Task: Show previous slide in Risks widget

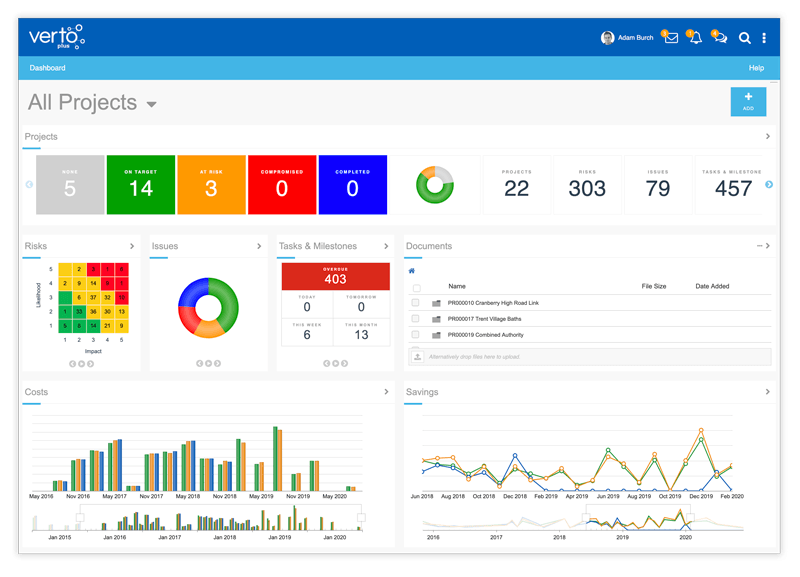Action: pos(72,364)
